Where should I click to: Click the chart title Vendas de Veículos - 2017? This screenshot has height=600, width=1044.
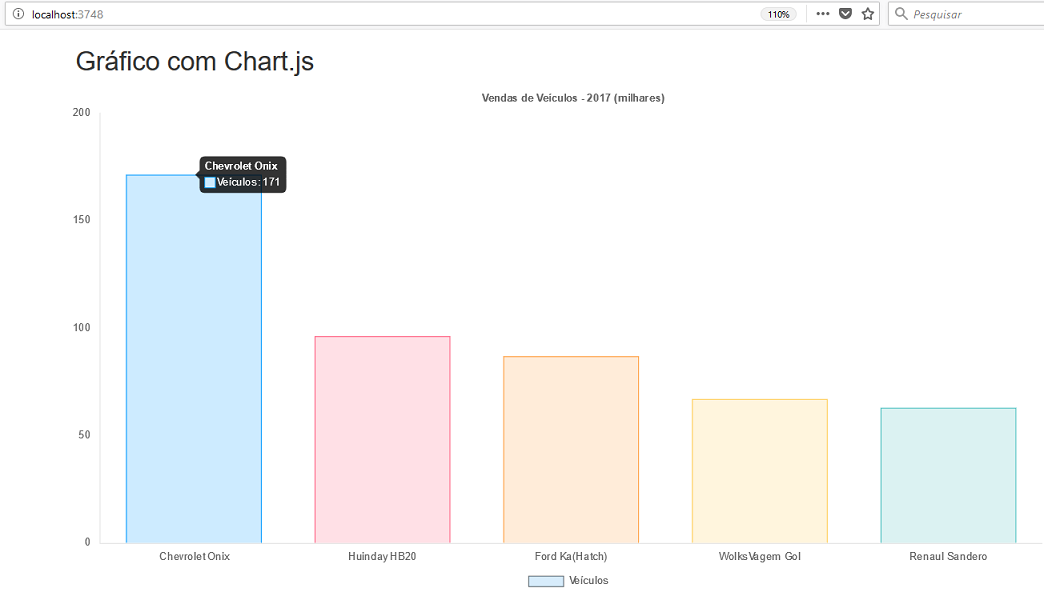tap(573, 98)
